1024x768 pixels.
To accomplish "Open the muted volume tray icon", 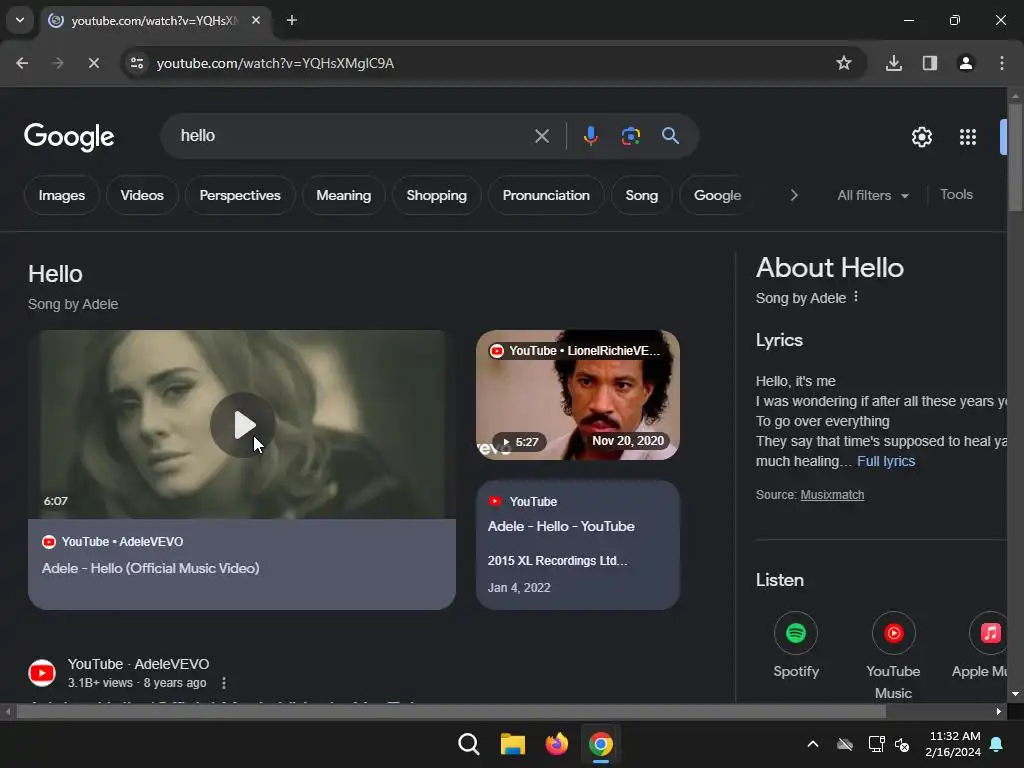I will [x=903, y=744].
